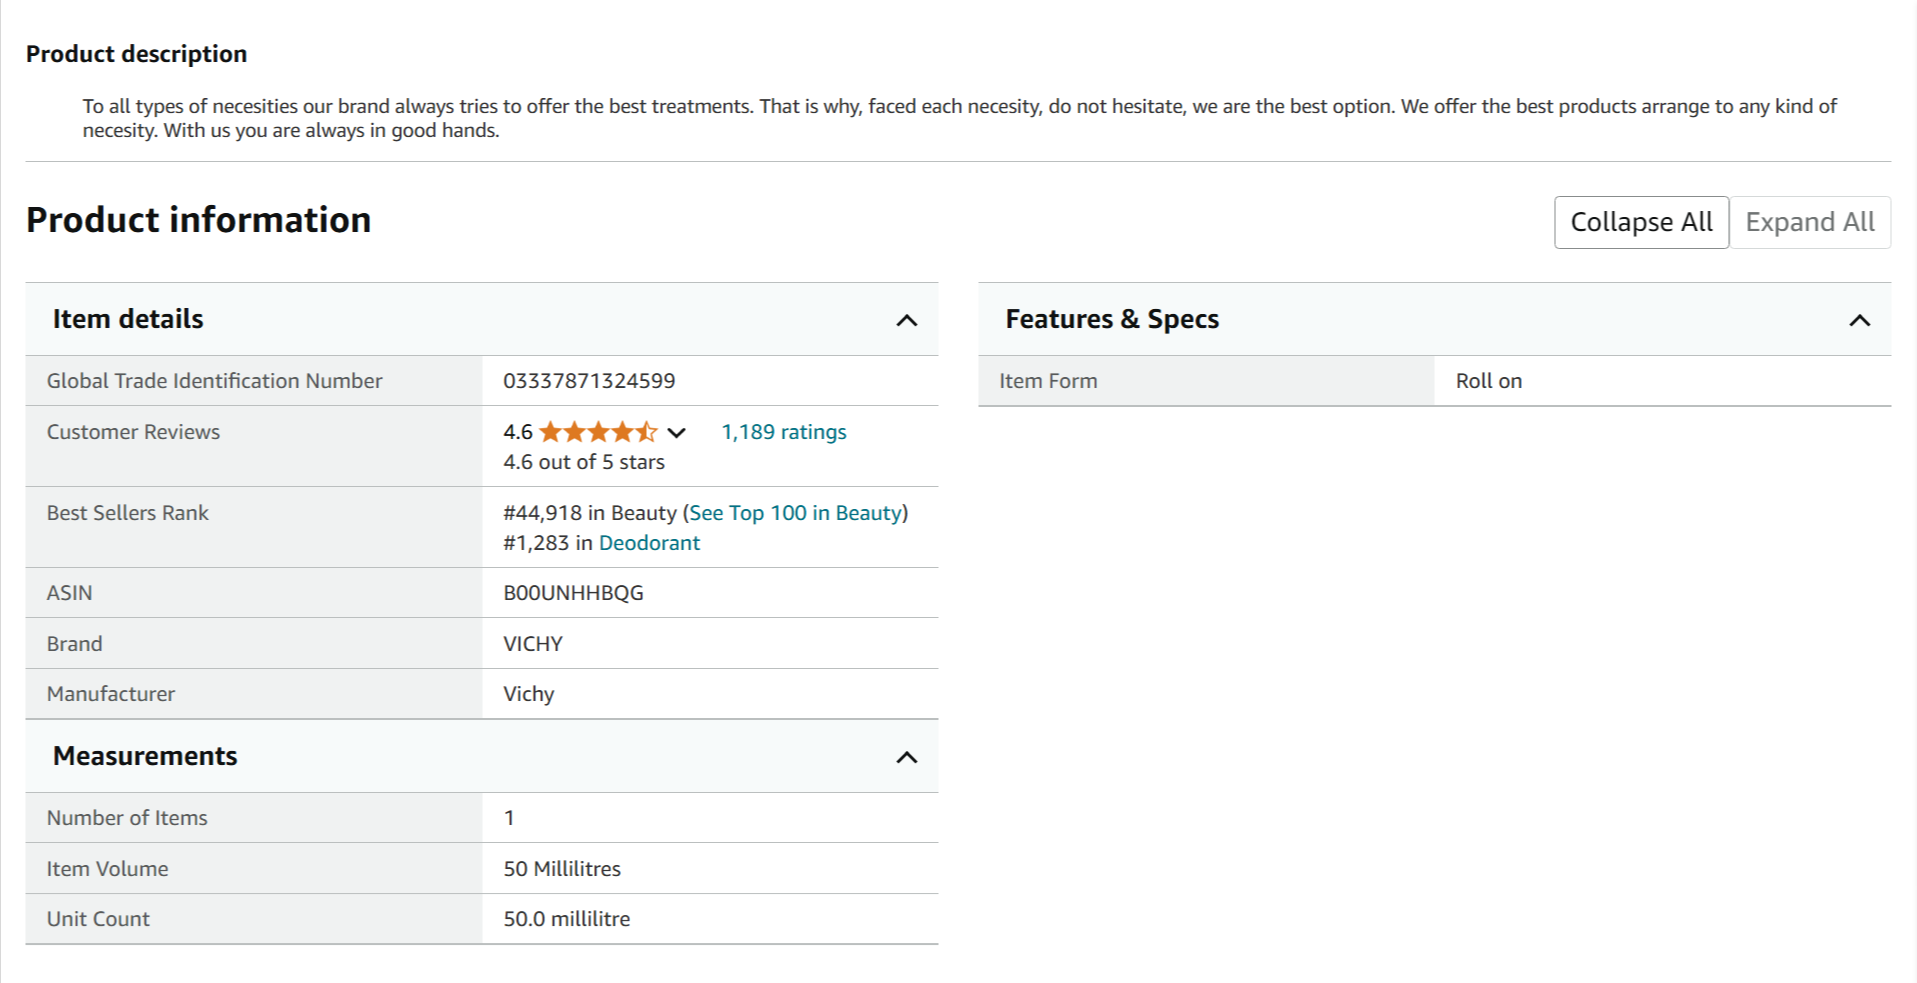The height and width of the screenshot is (983, 1917).
Task: Open the Deodorant category link
Action: click(649, 543)
